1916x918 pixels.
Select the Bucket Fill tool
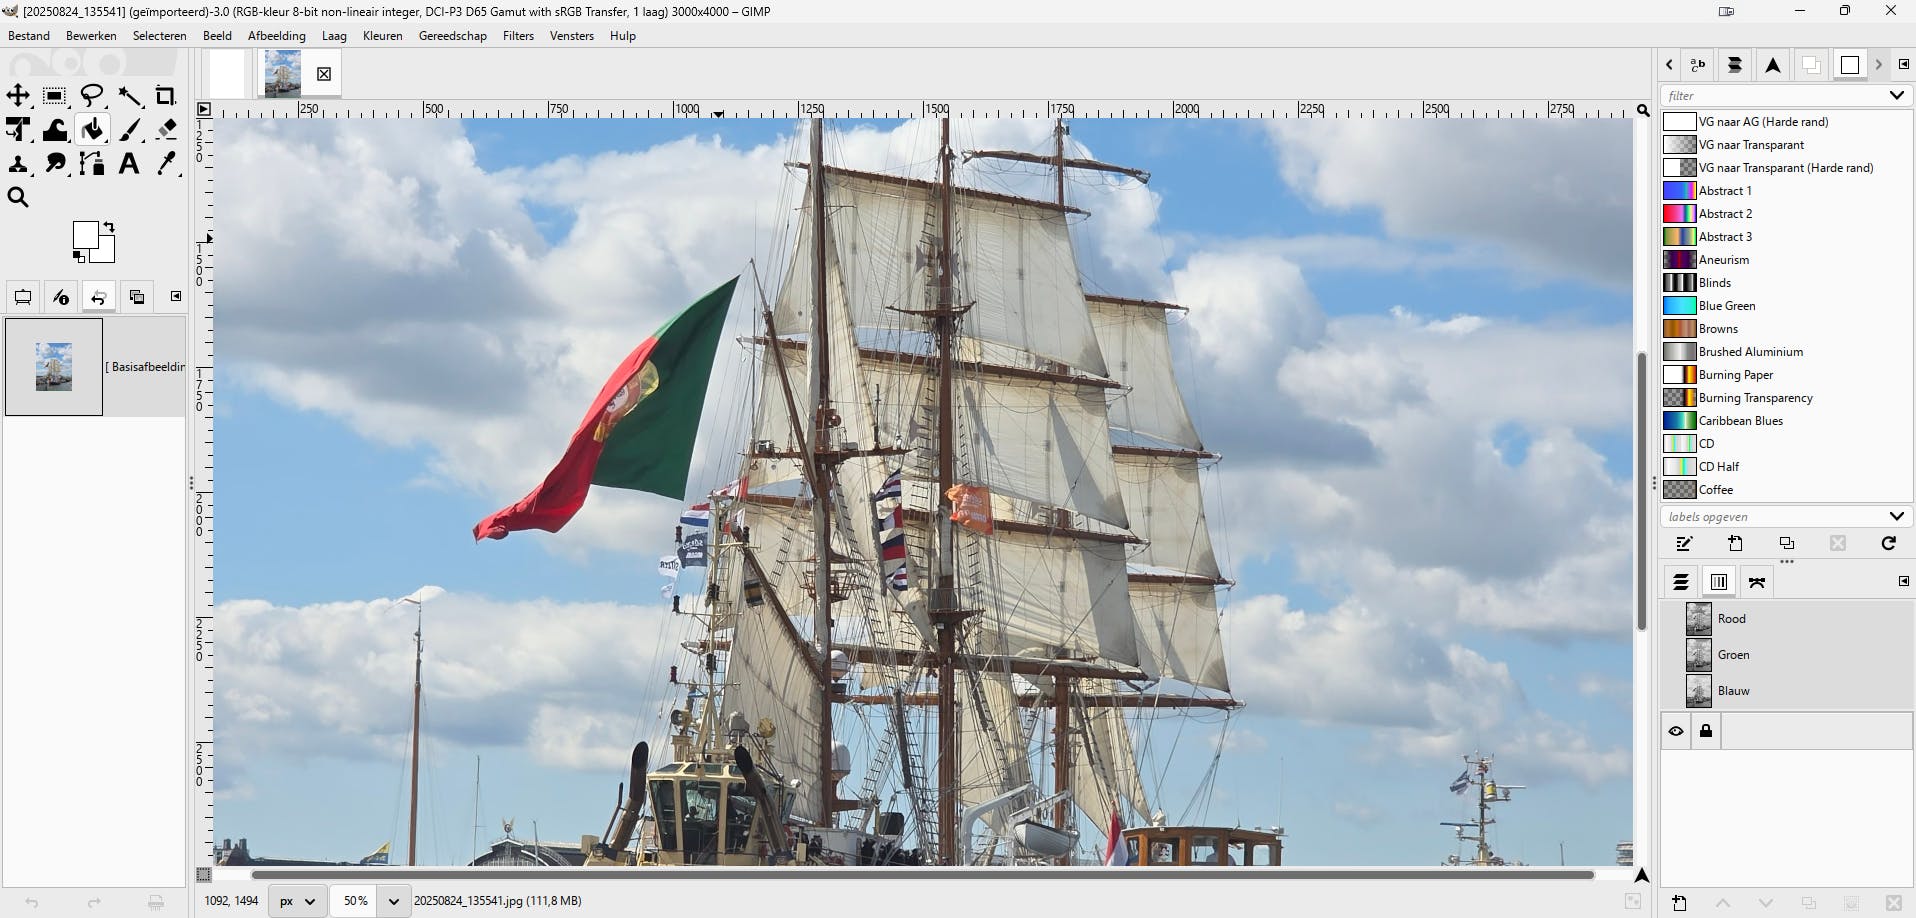pos(92,130)
